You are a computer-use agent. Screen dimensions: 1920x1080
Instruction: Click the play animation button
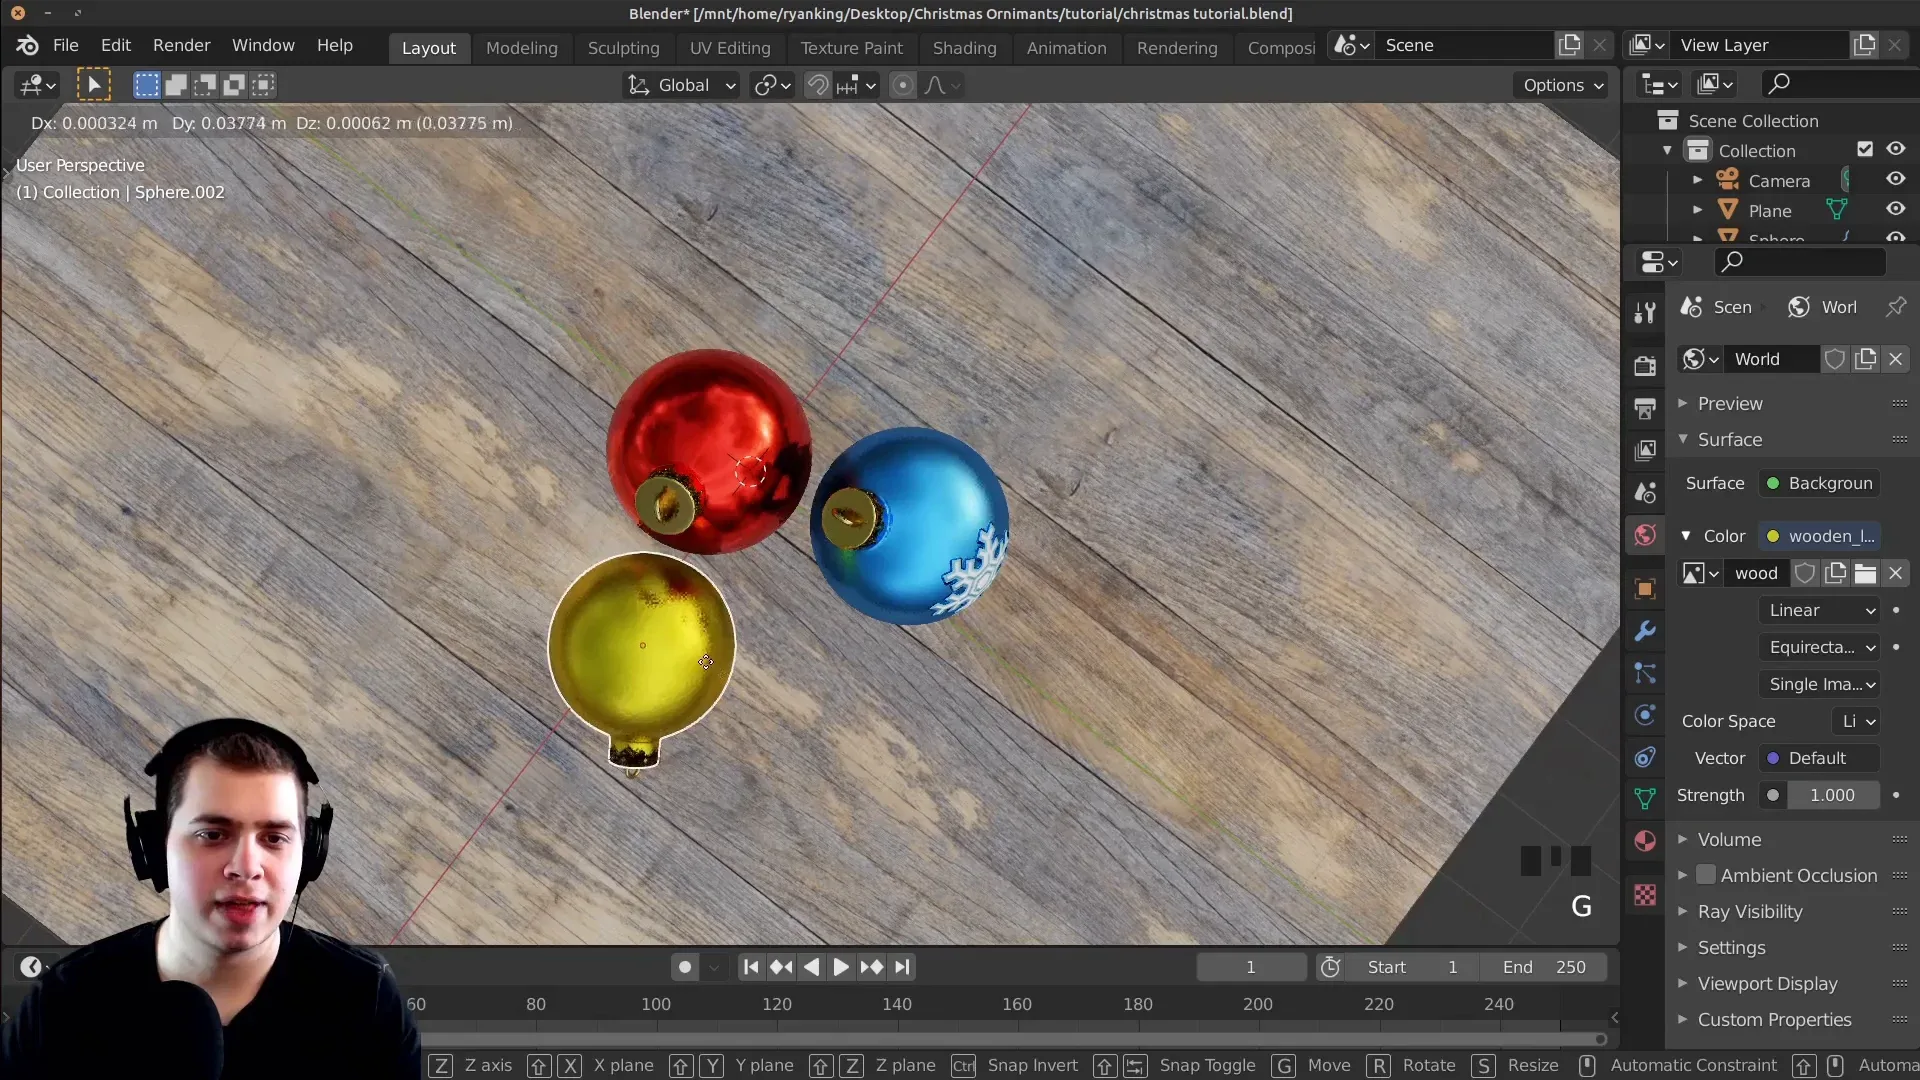tap(839, 967)
